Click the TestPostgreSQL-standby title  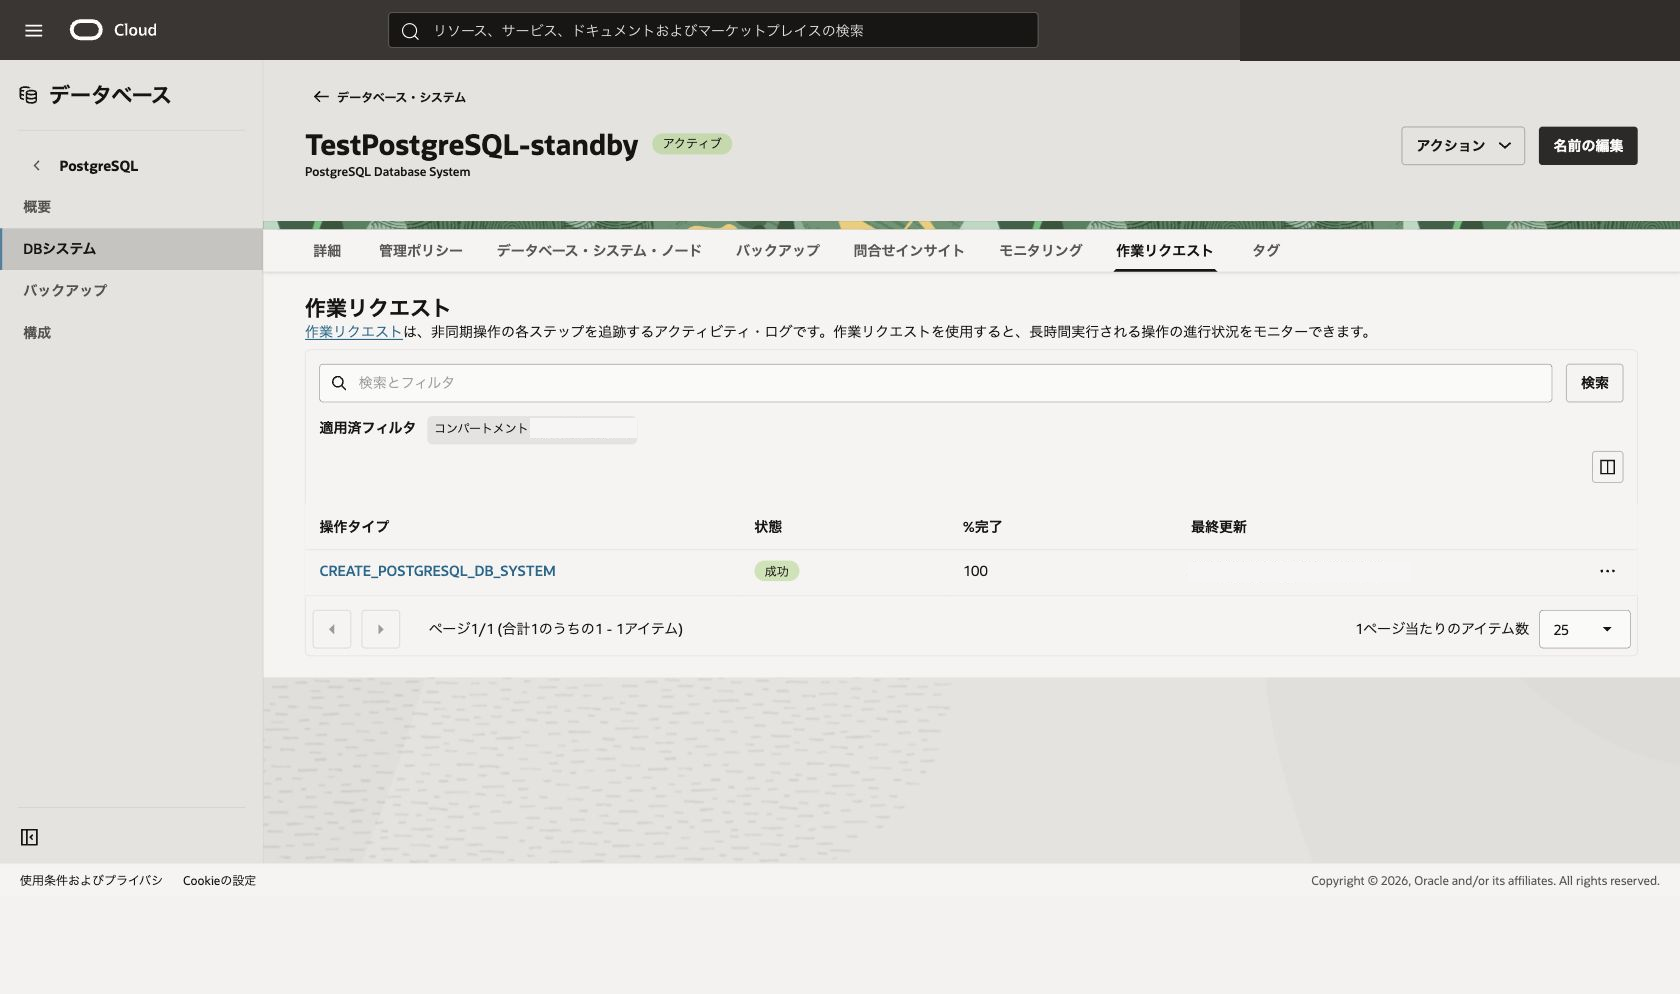471,145
